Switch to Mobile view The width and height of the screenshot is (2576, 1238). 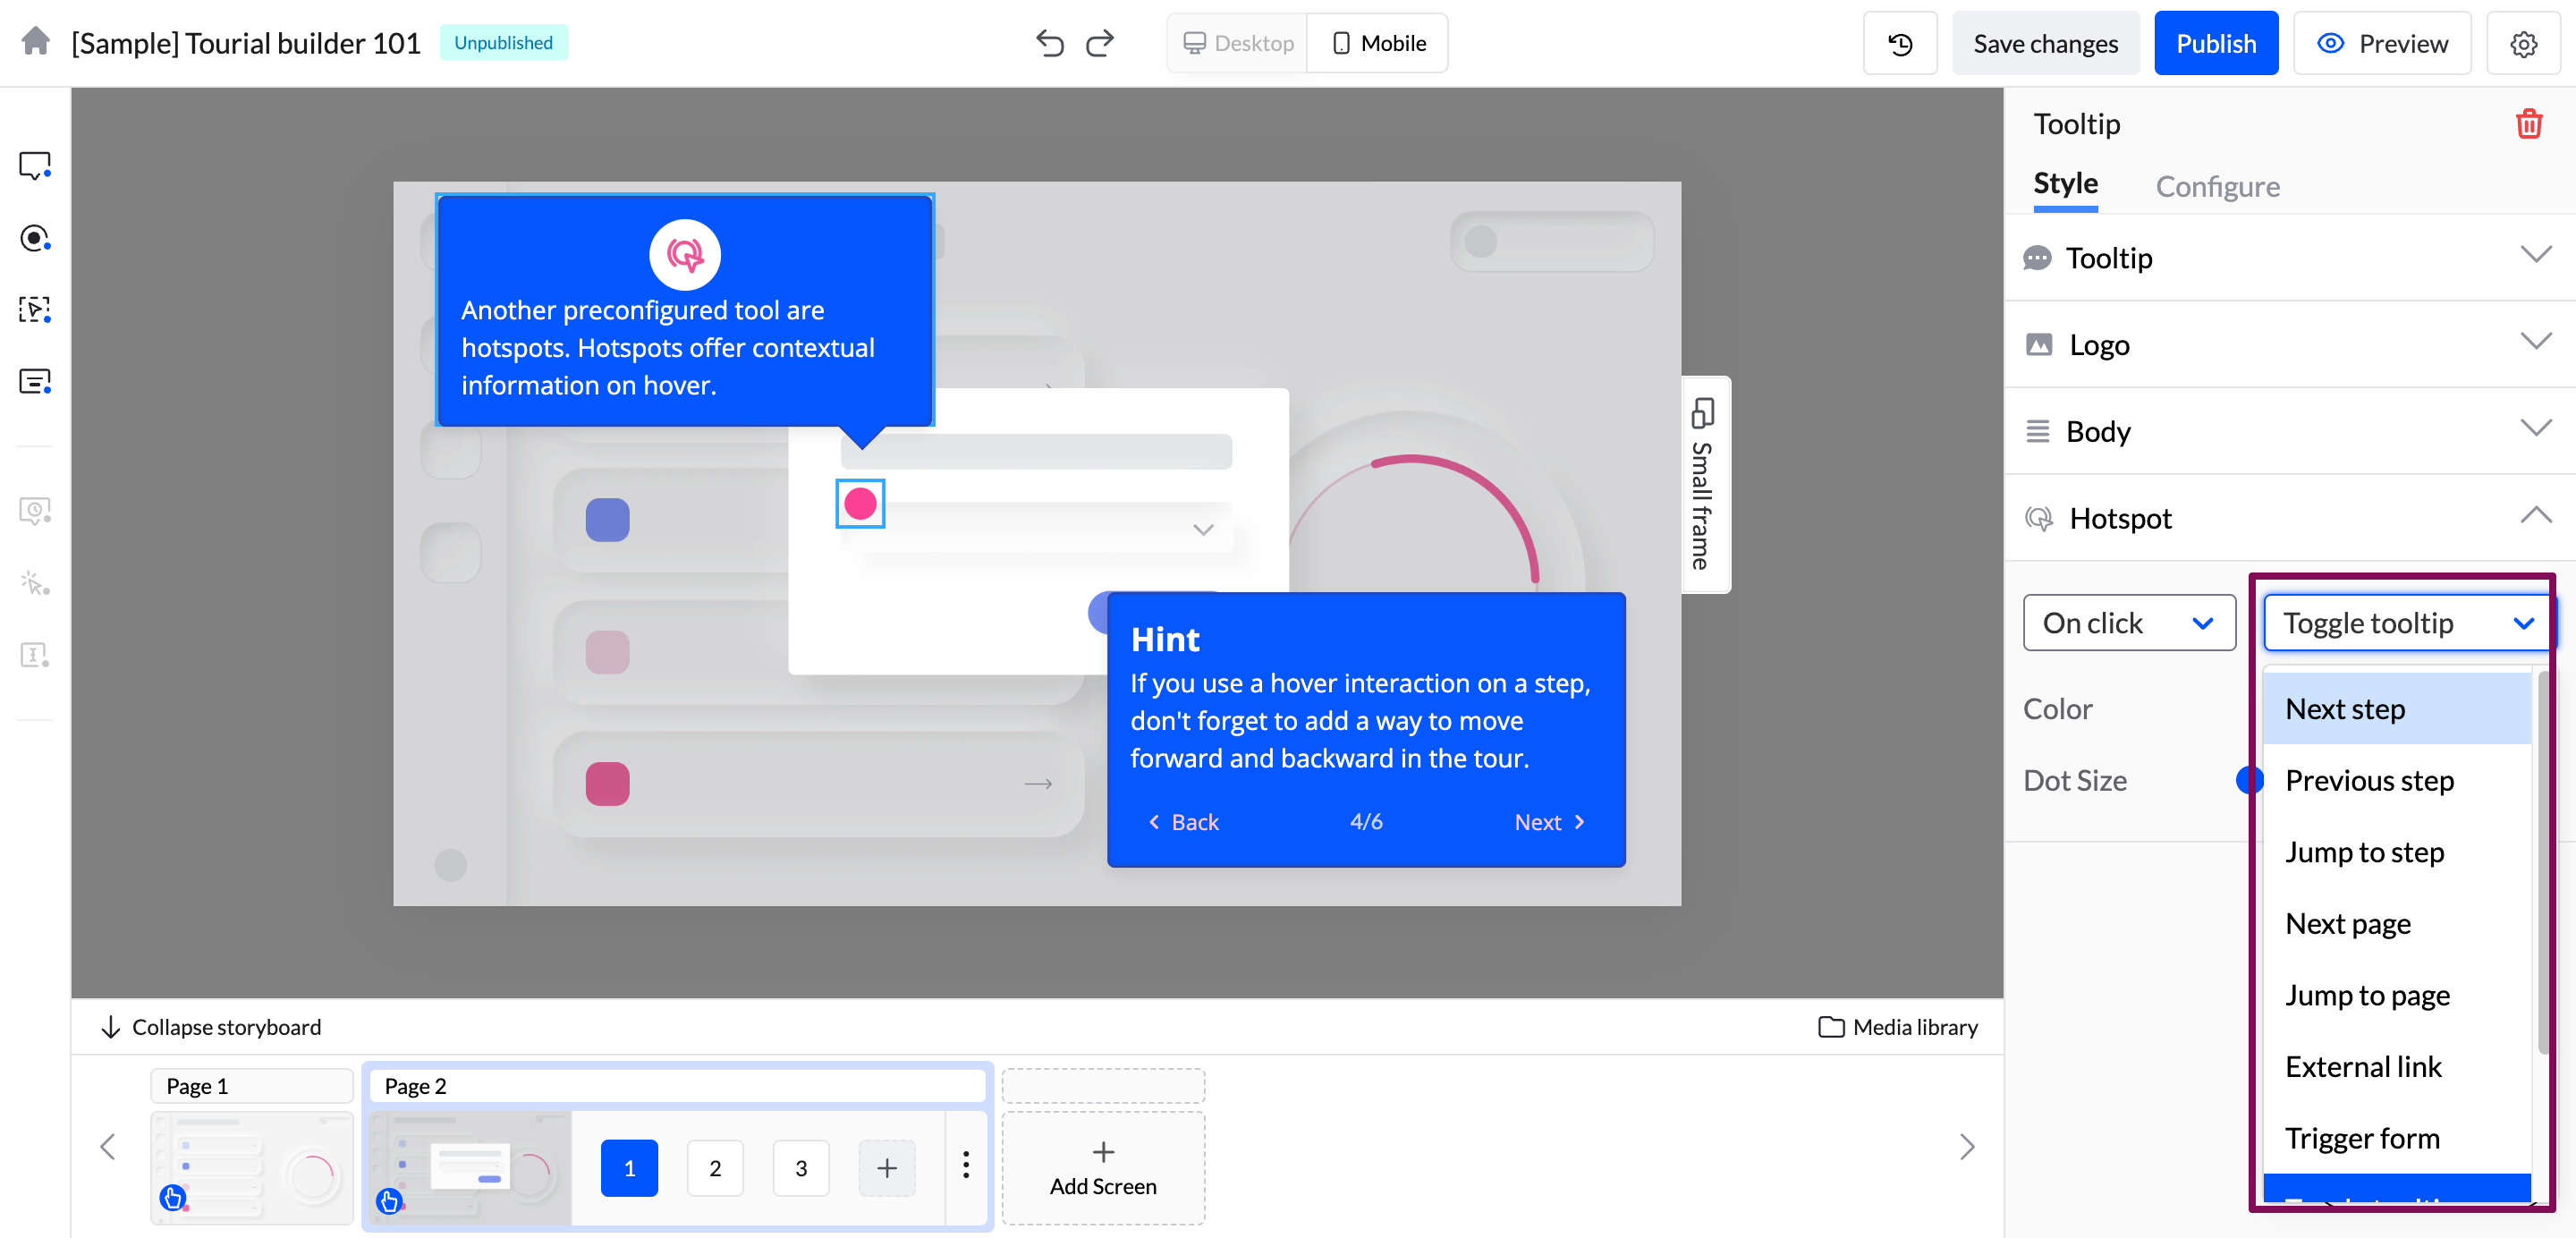[x=1378, y=43]
